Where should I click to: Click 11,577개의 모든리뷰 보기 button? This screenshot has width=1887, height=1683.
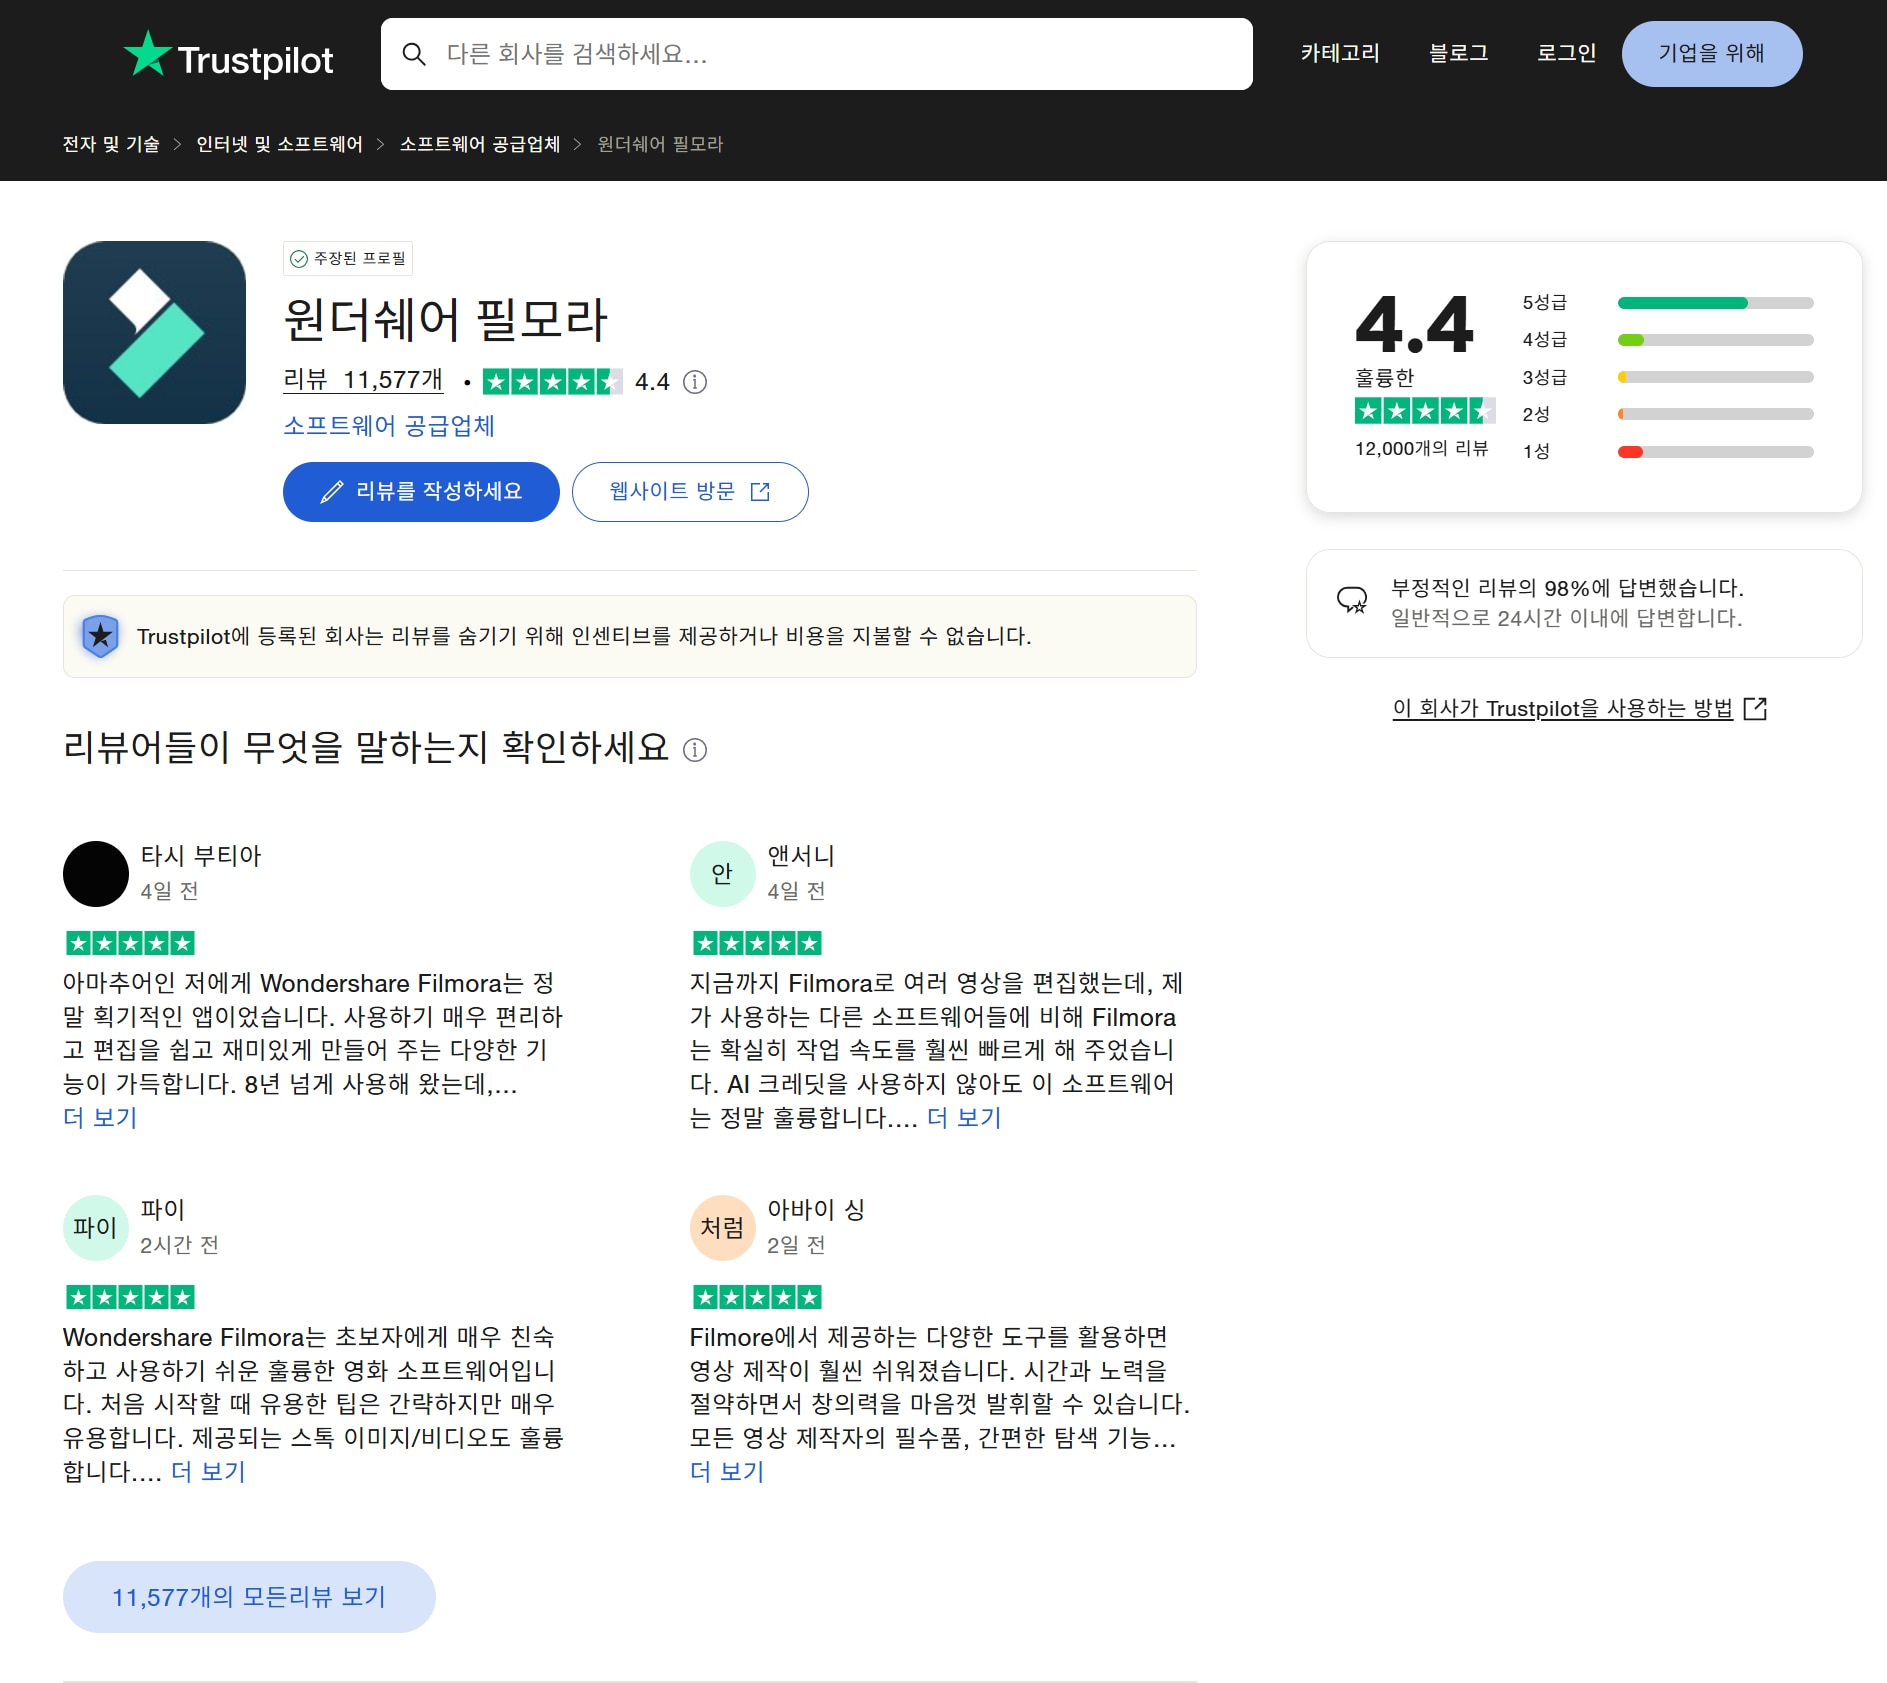(x=249, y=1597)
